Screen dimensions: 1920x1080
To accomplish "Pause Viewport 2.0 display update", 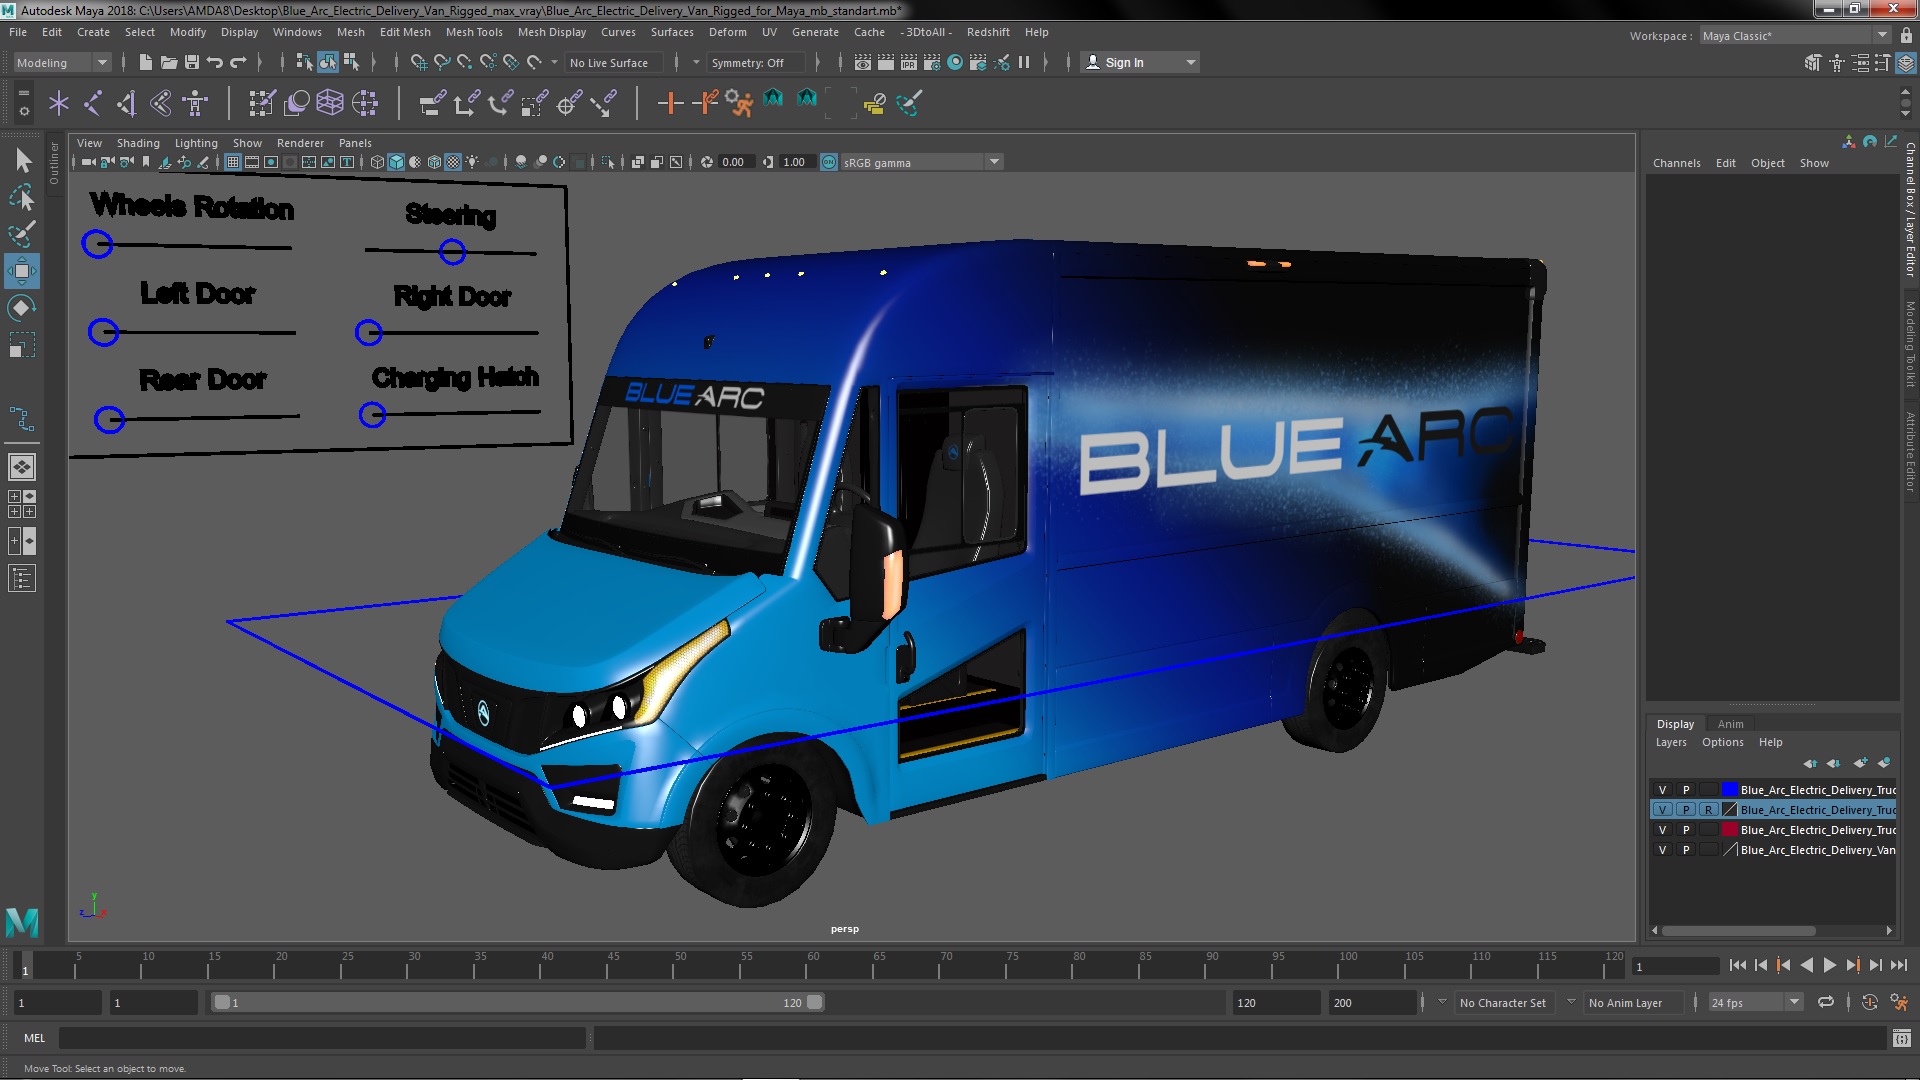I will point(1024,62).
